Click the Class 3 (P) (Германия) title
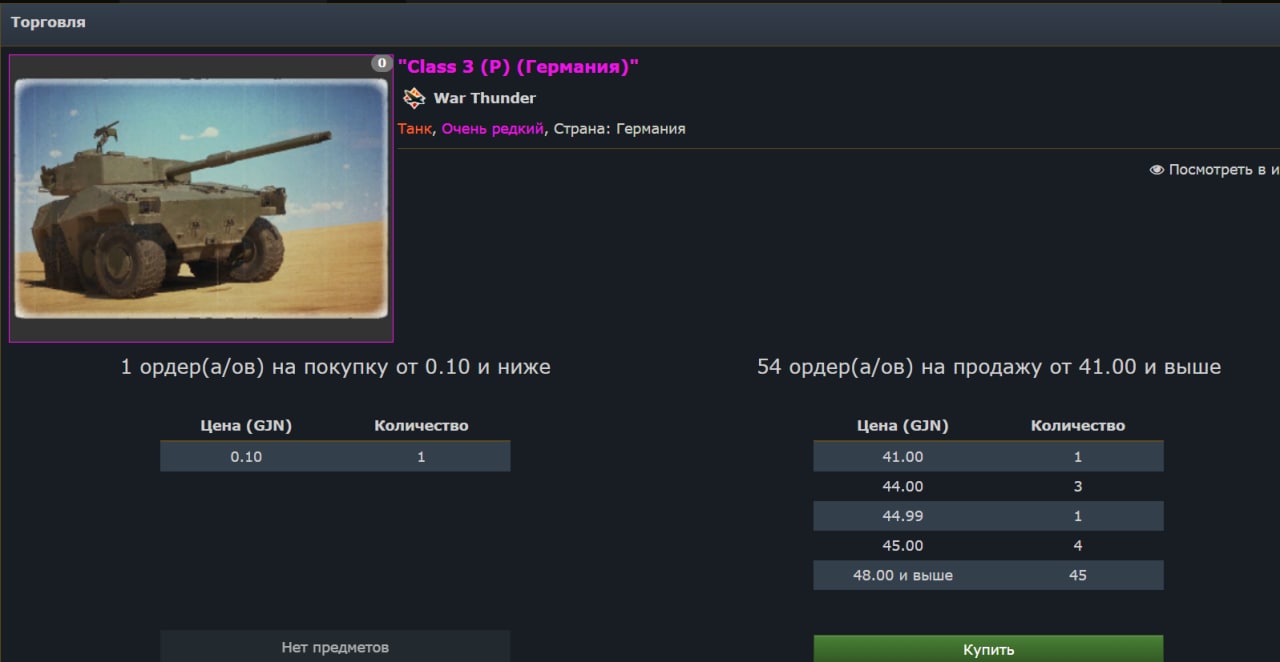 tap(518, 66)
